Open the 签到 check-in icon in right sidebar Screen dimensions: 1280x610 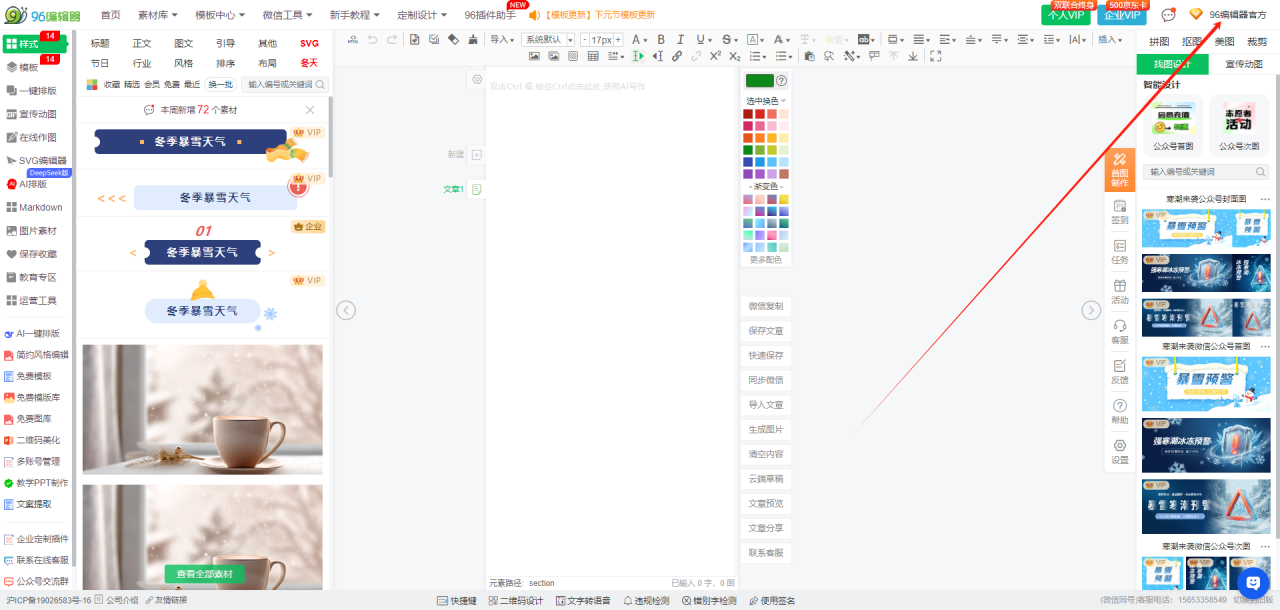click(x=1119, y=211)
